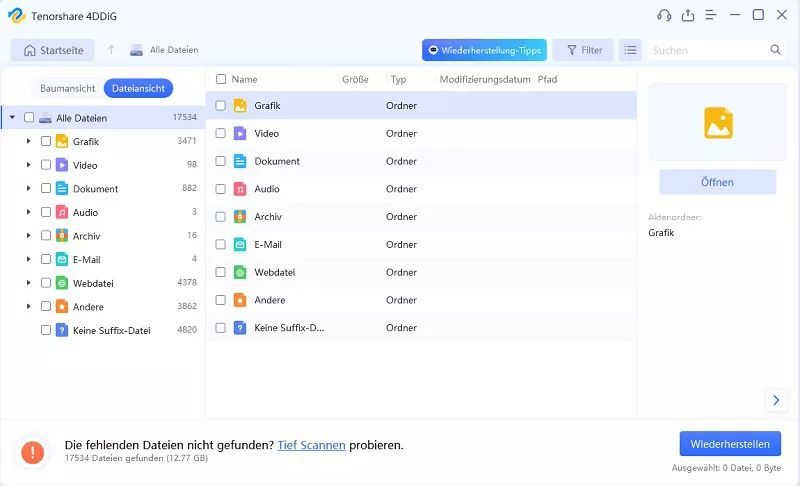Check the Alle Dateien checkbox in sidebar
Viewport: 800px width, 486px height.
[29, 117]
